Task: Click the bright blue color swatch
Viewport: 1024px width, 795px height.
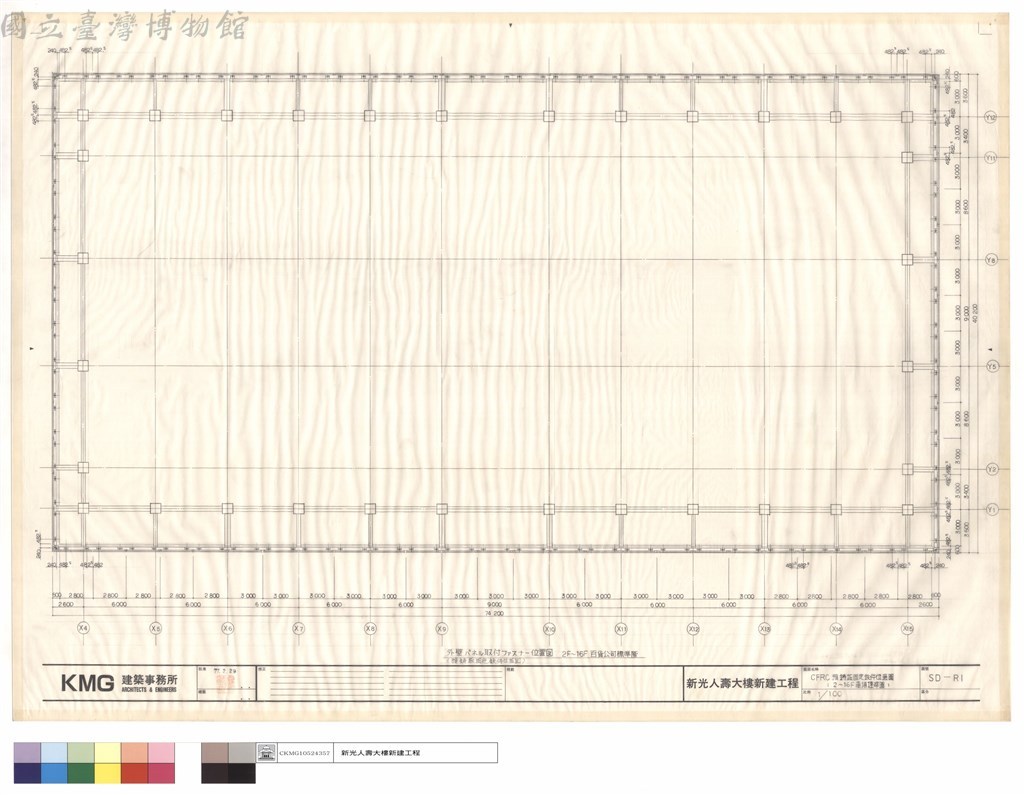Action: (54, 773)
